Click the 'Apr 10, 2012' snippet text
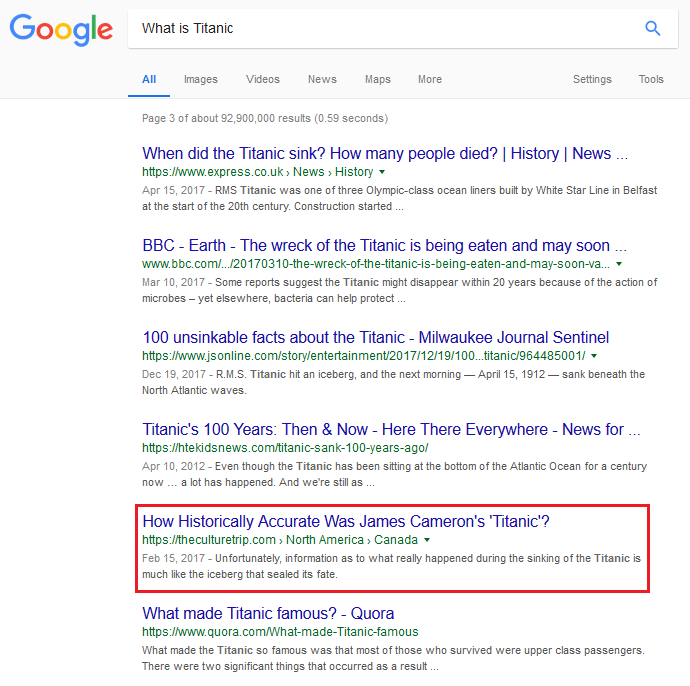The width and height of the screenshot is (690, 686). 394,474
